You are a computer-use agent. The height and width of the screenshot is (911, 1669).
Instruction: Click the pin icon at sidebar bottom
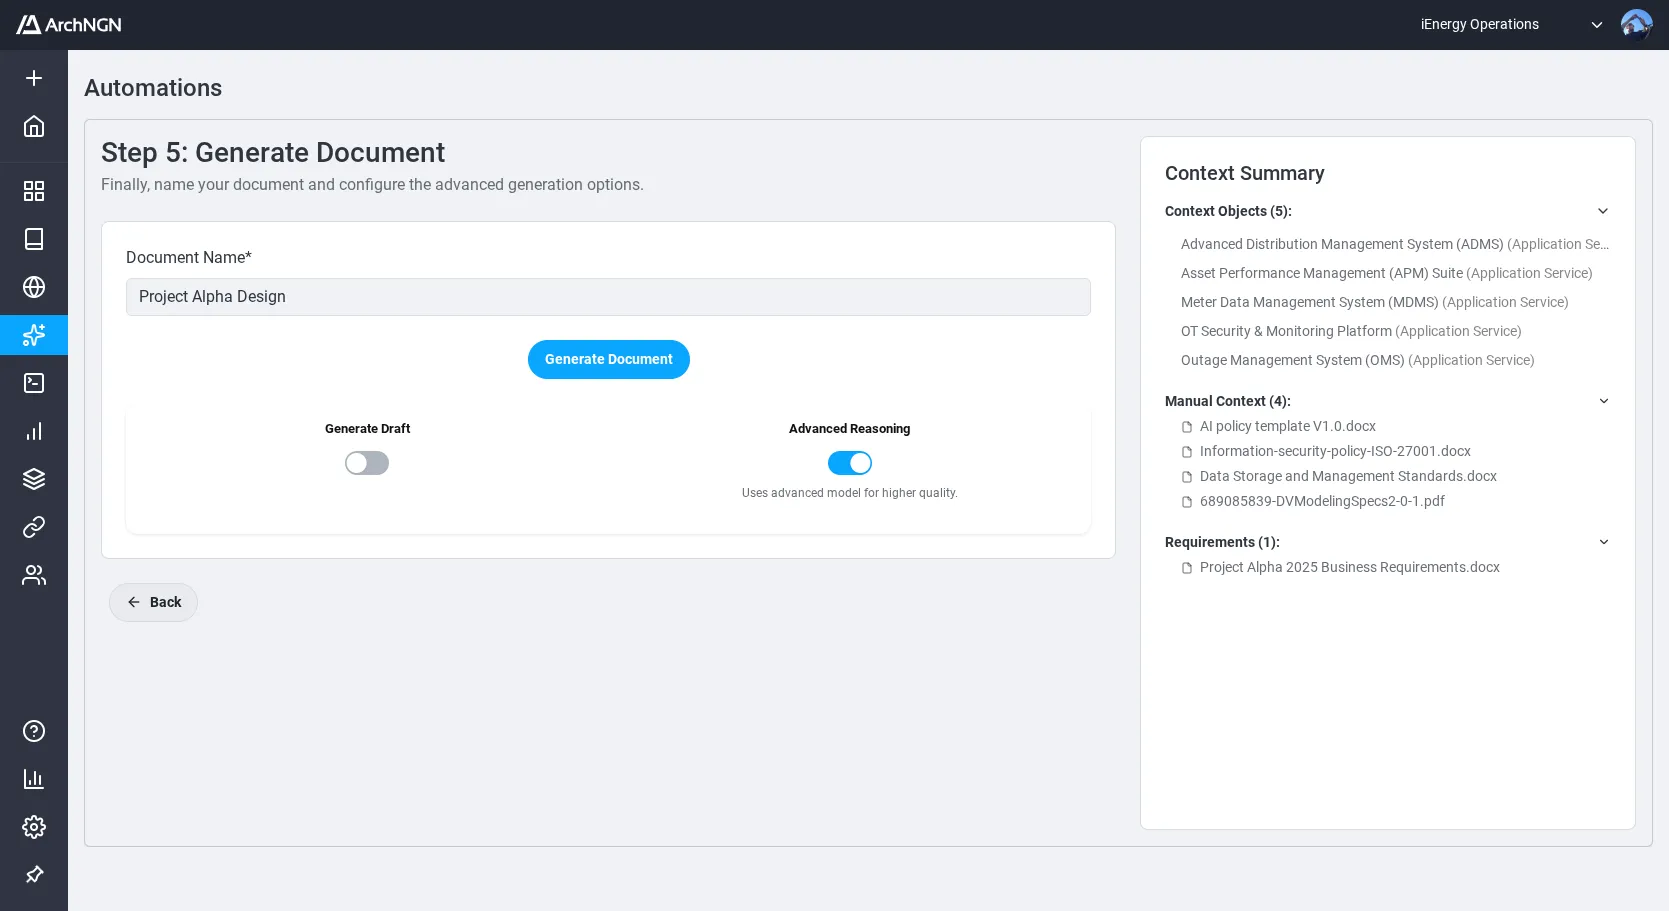tap(34, 874)
